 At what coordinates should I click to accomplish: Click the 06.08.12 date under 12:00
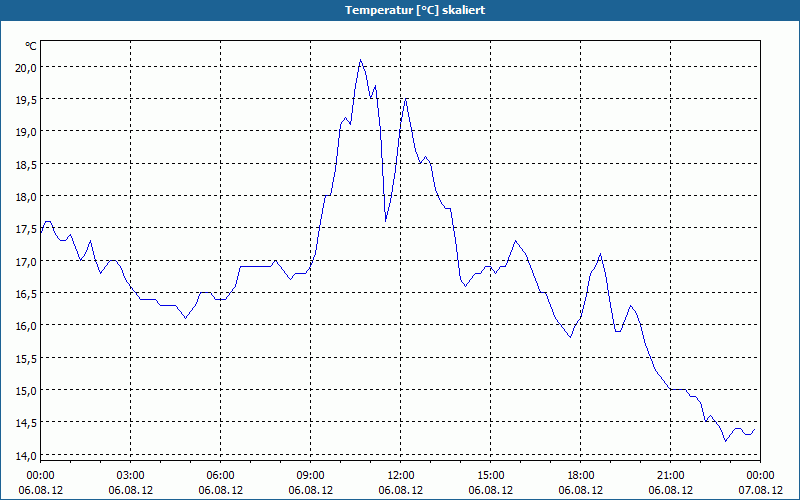(x=401, y=490)
